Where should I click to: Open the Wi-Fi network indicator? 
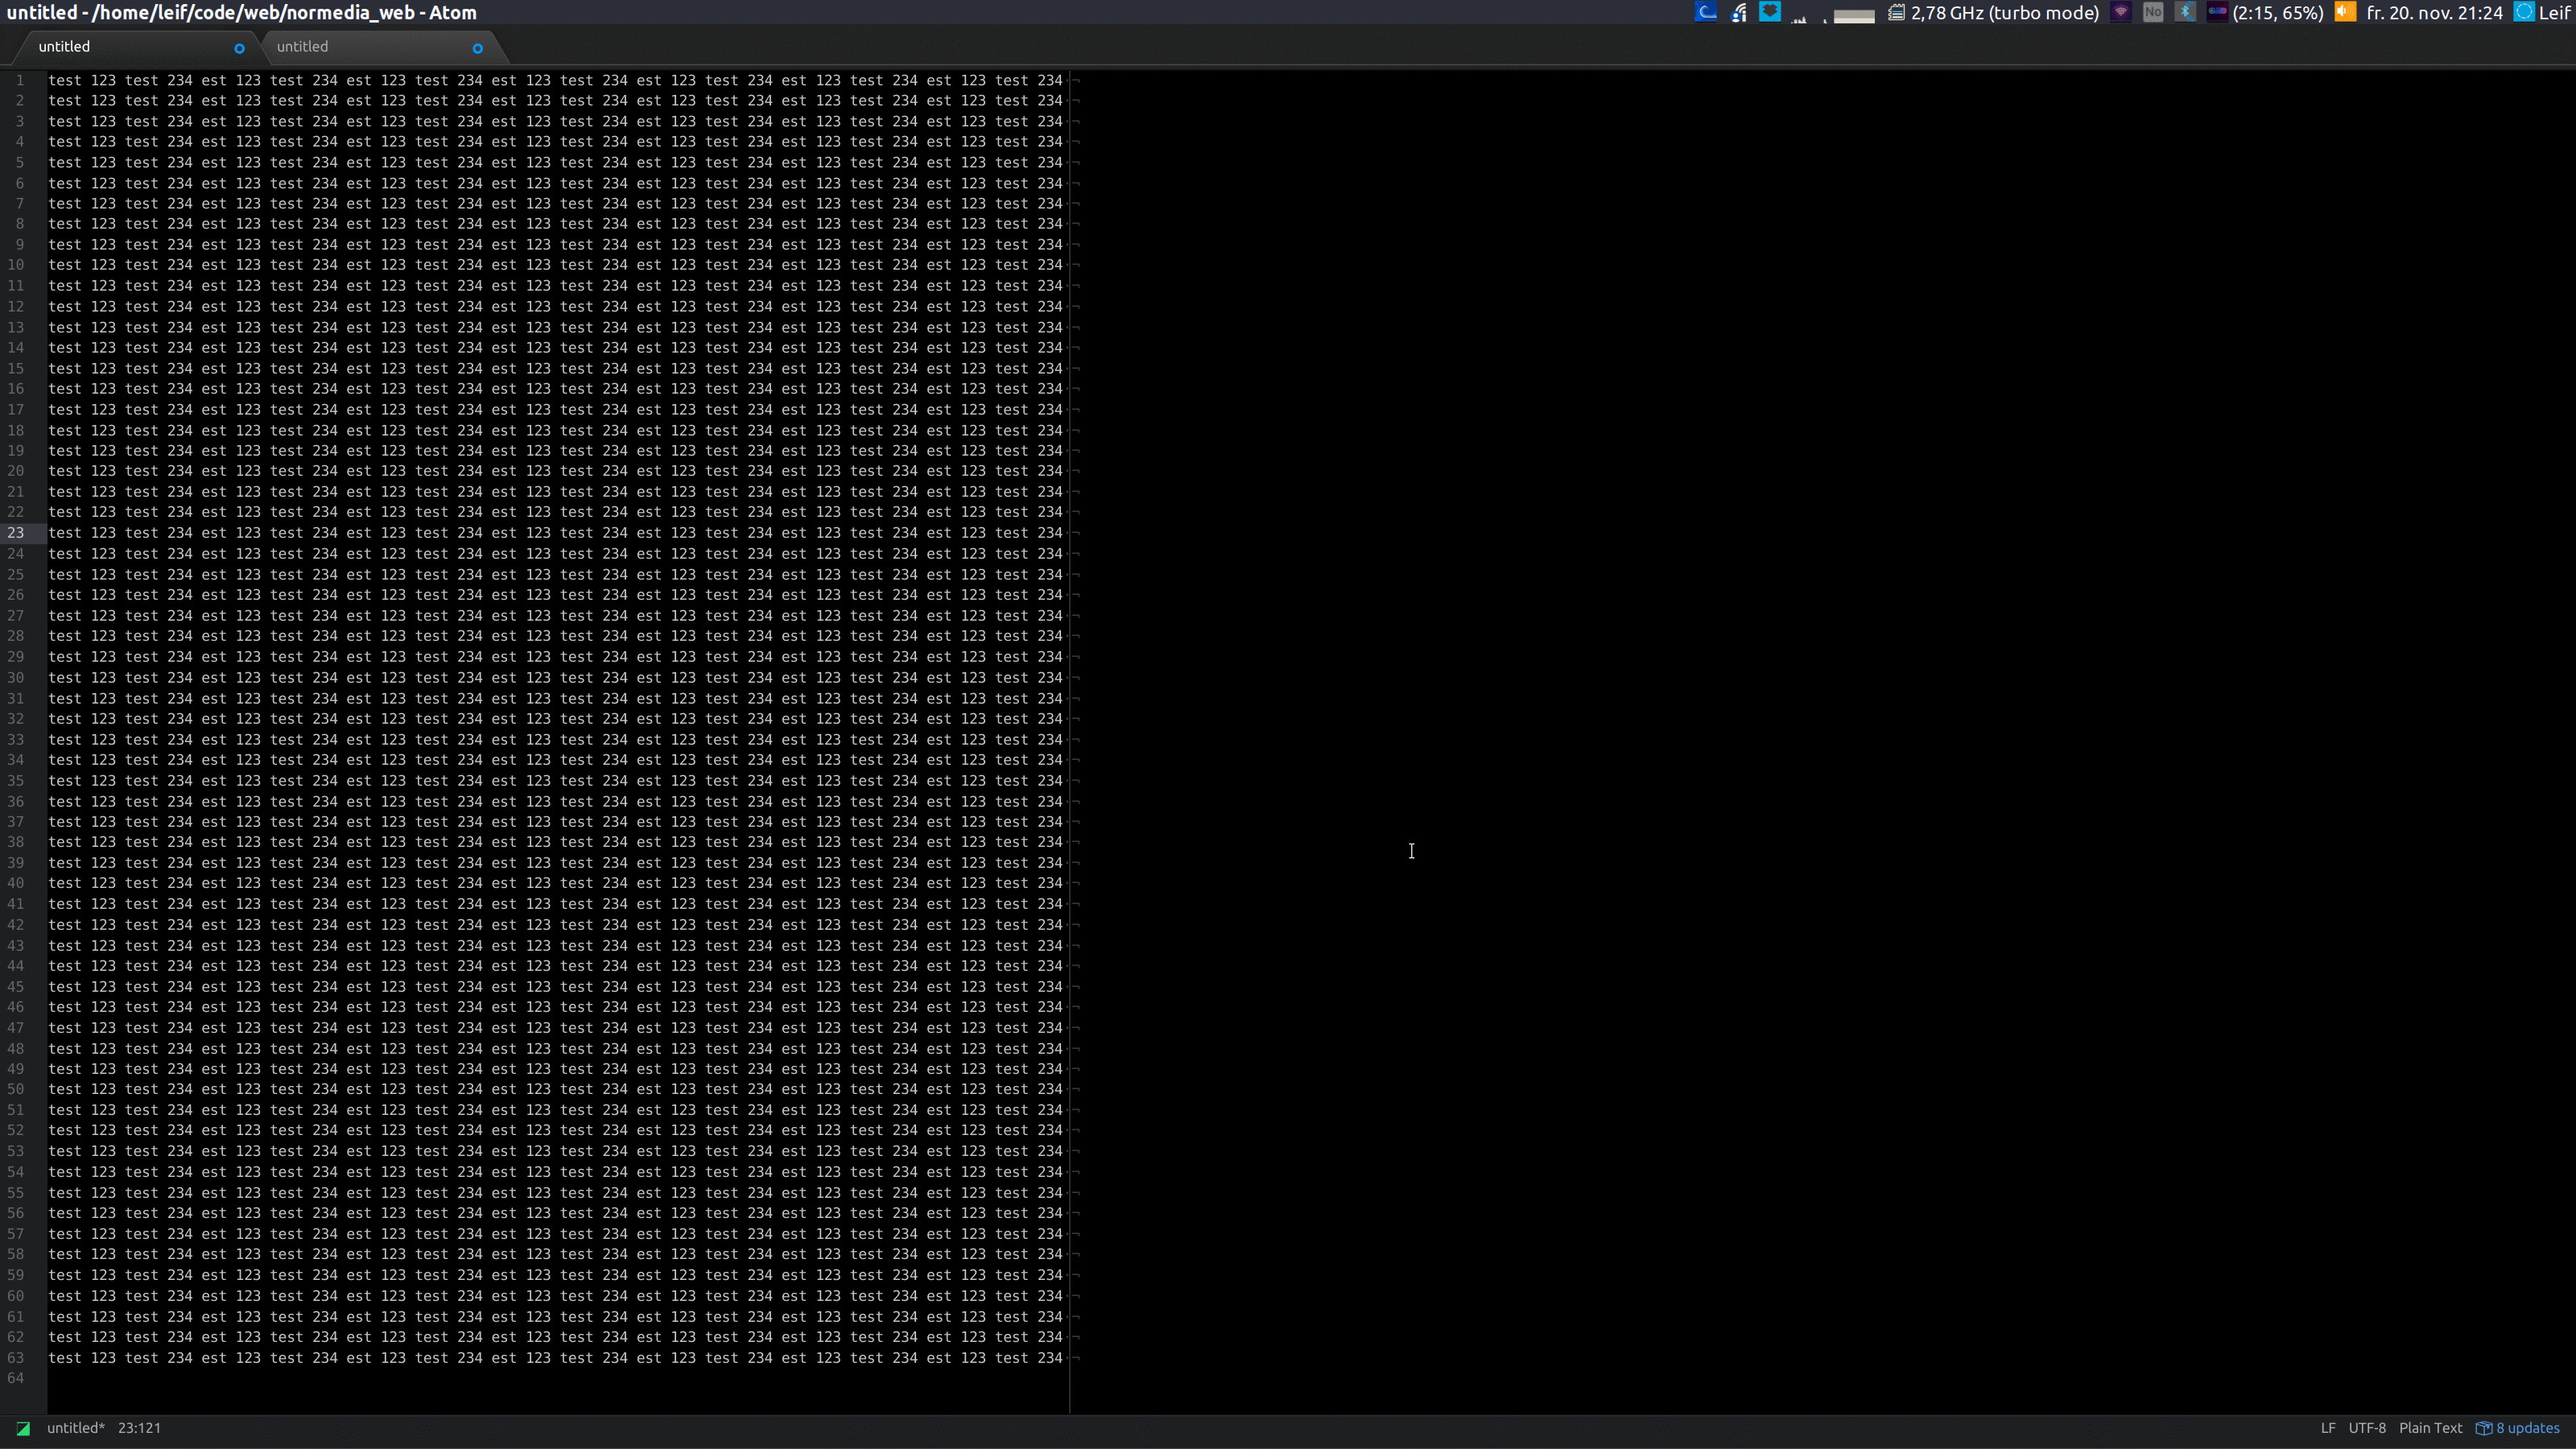[x=2121, y=12]
